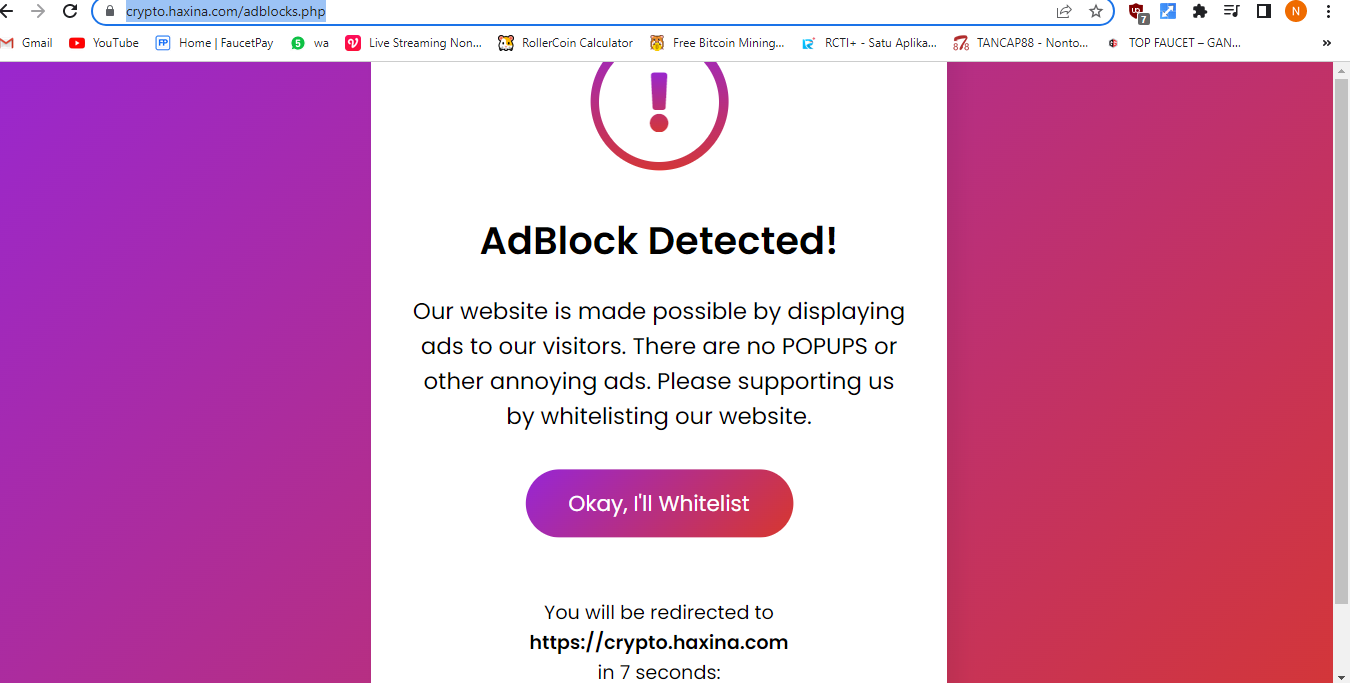Open the Extensions puzzle piece menu
Screen dimensions: 1350x683
coord(1199,12)
